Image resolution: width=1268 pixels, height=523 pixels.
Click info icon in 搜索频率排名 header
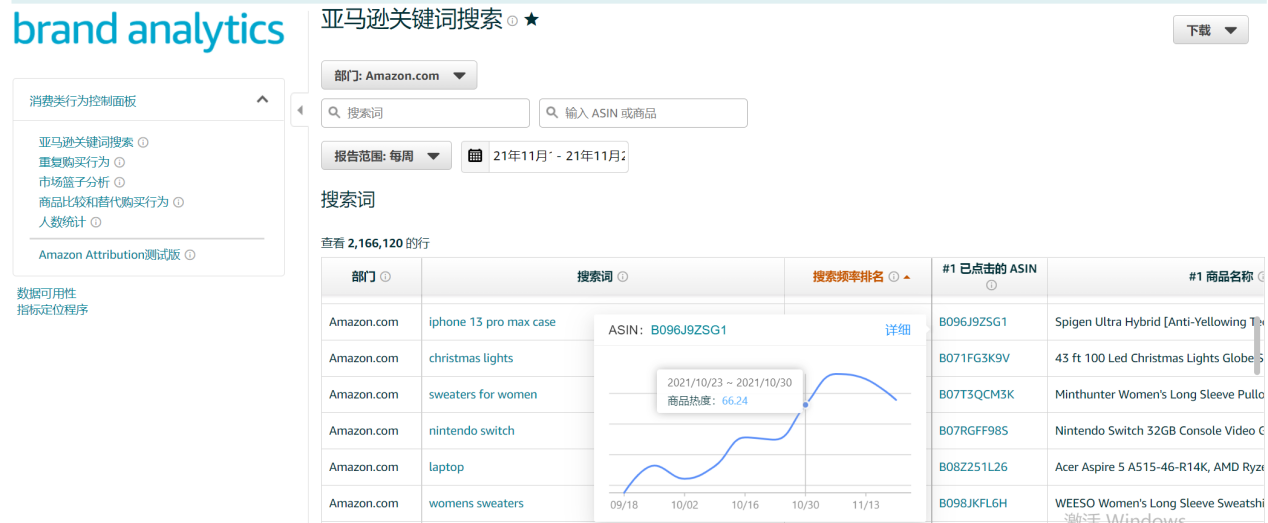894,277
